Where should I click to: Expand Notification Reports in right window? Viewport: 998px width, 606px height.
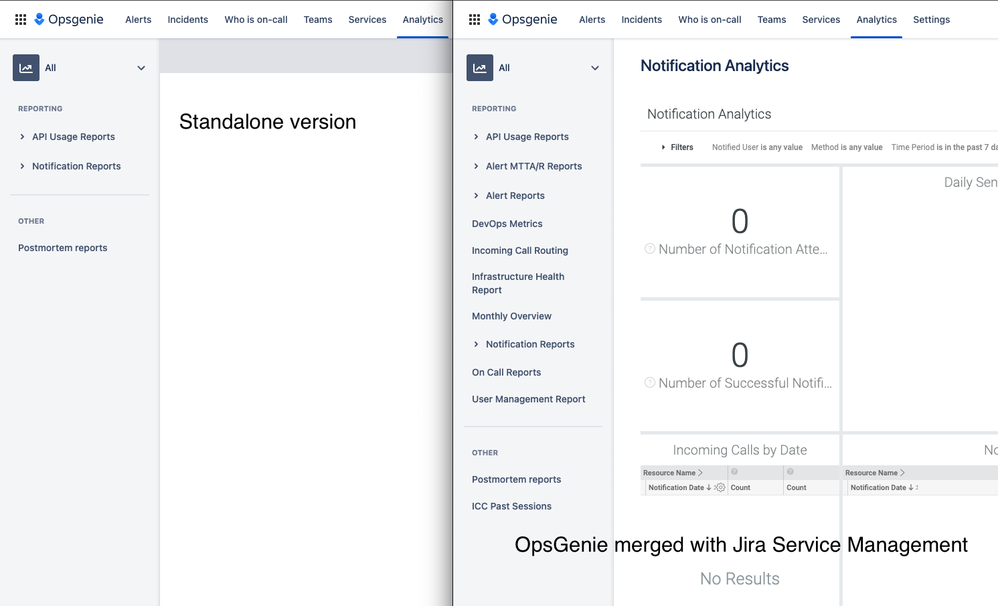(476, 344)
